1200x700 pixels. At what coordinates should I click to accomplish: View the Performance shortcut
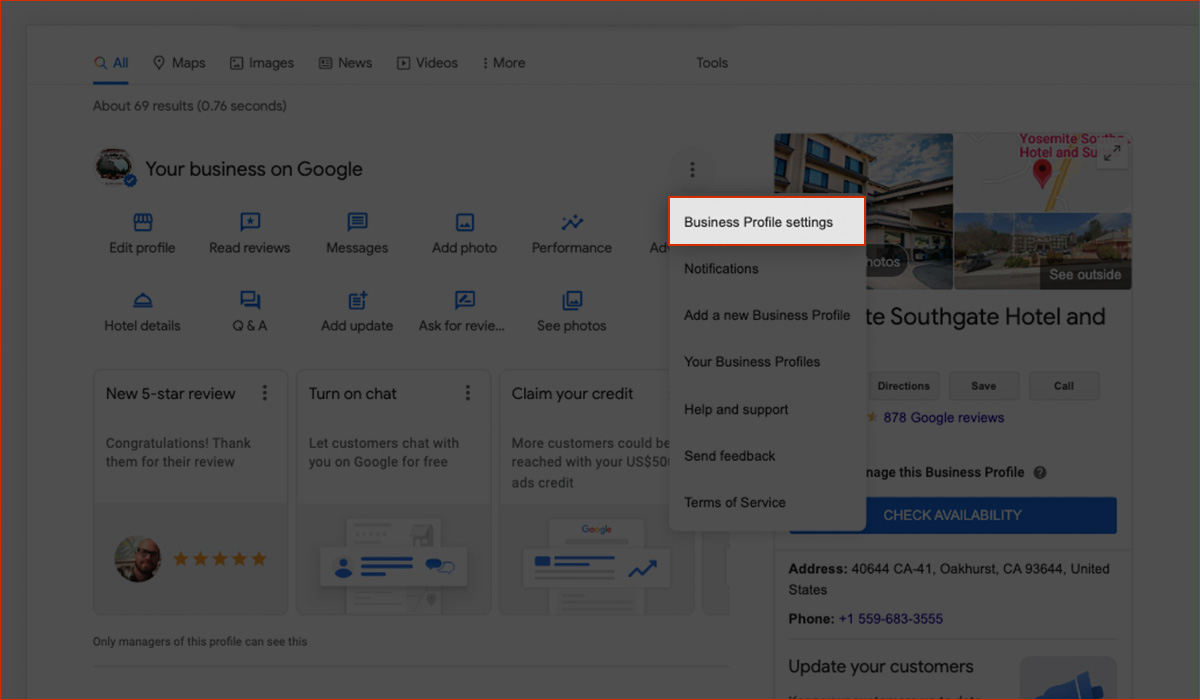(x=572, y=234)
